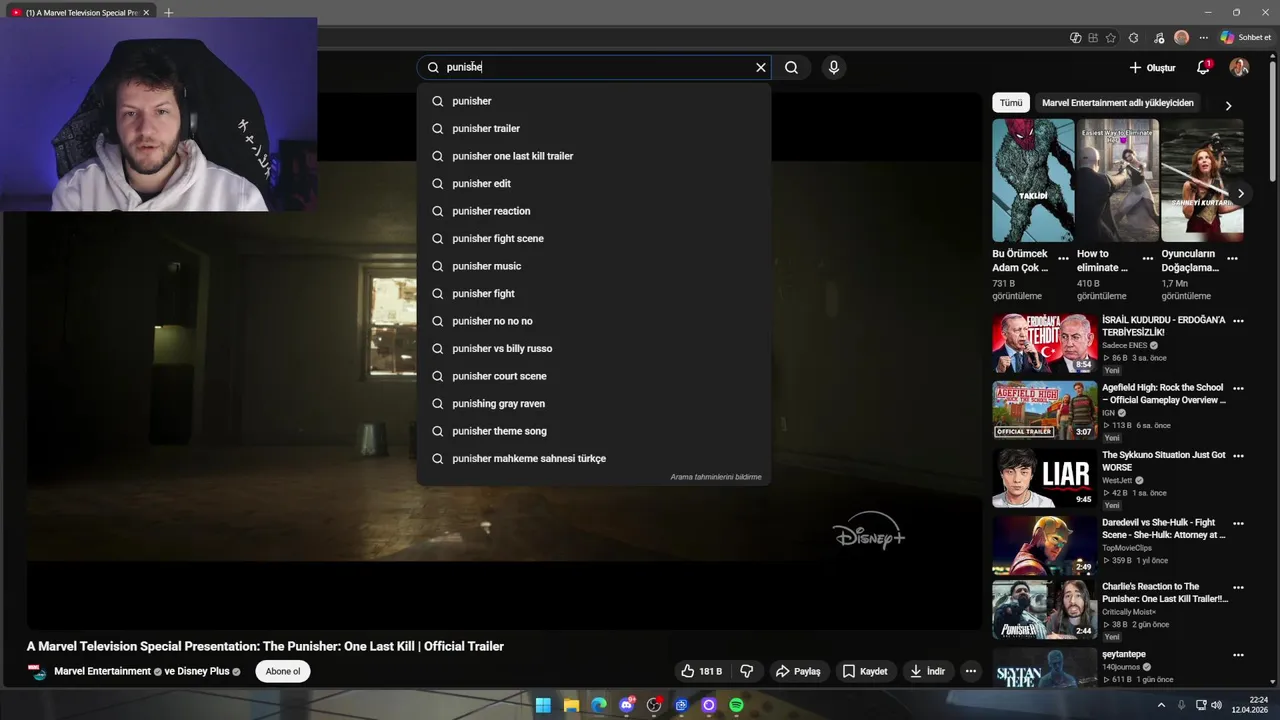Pick suggestion 'punisher no no no'
Image resolution: width=1280 pixels, height=720 pixels.
(594, 321)
